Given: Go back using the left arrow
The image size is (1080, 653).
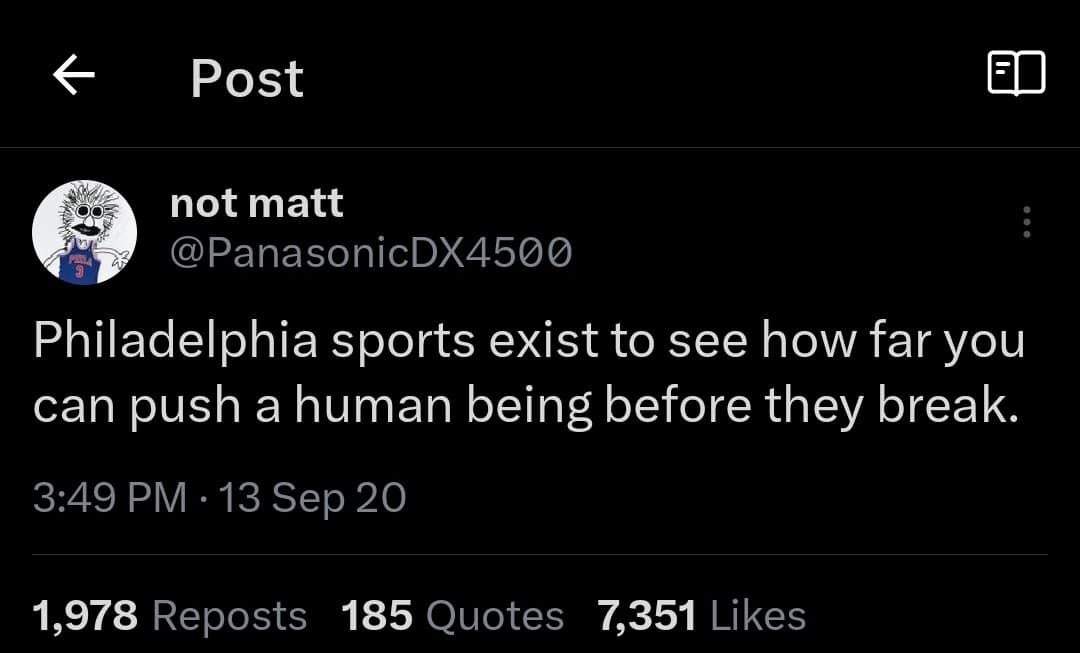Looking at the screenshot, I should [x=73, y=76].
